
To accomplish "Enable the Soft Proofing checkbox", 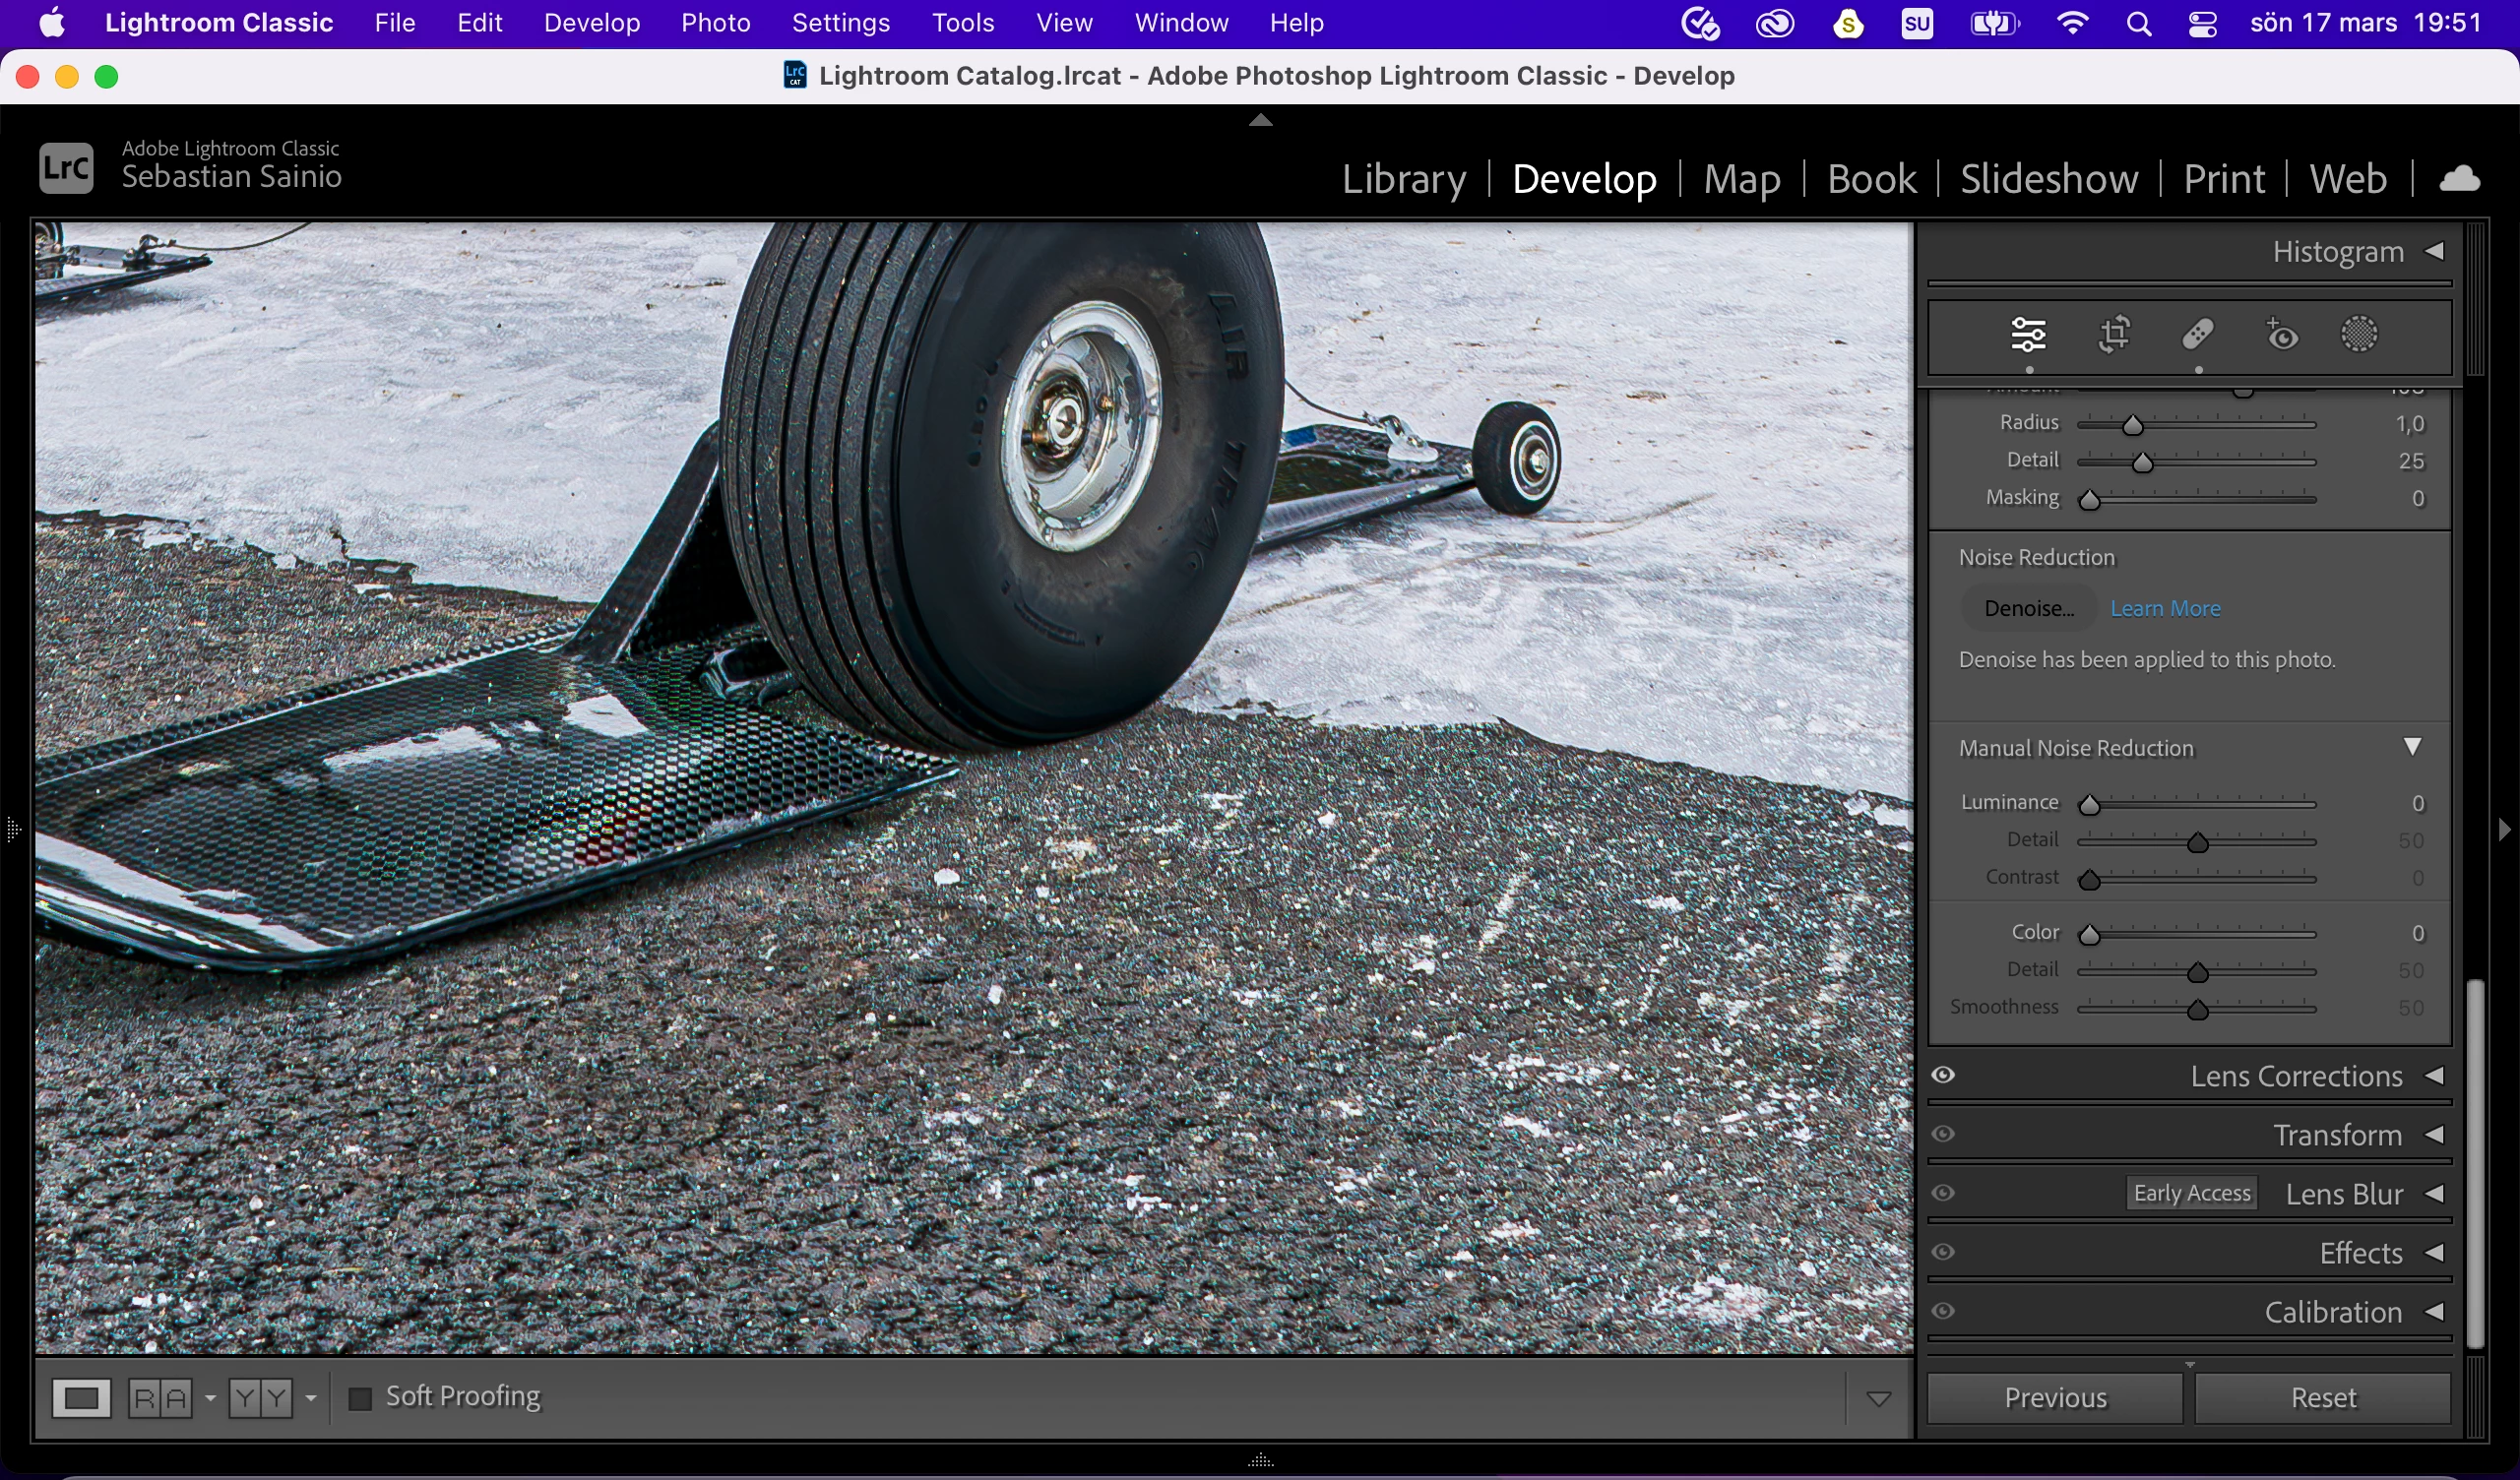I will [360, 1397].
